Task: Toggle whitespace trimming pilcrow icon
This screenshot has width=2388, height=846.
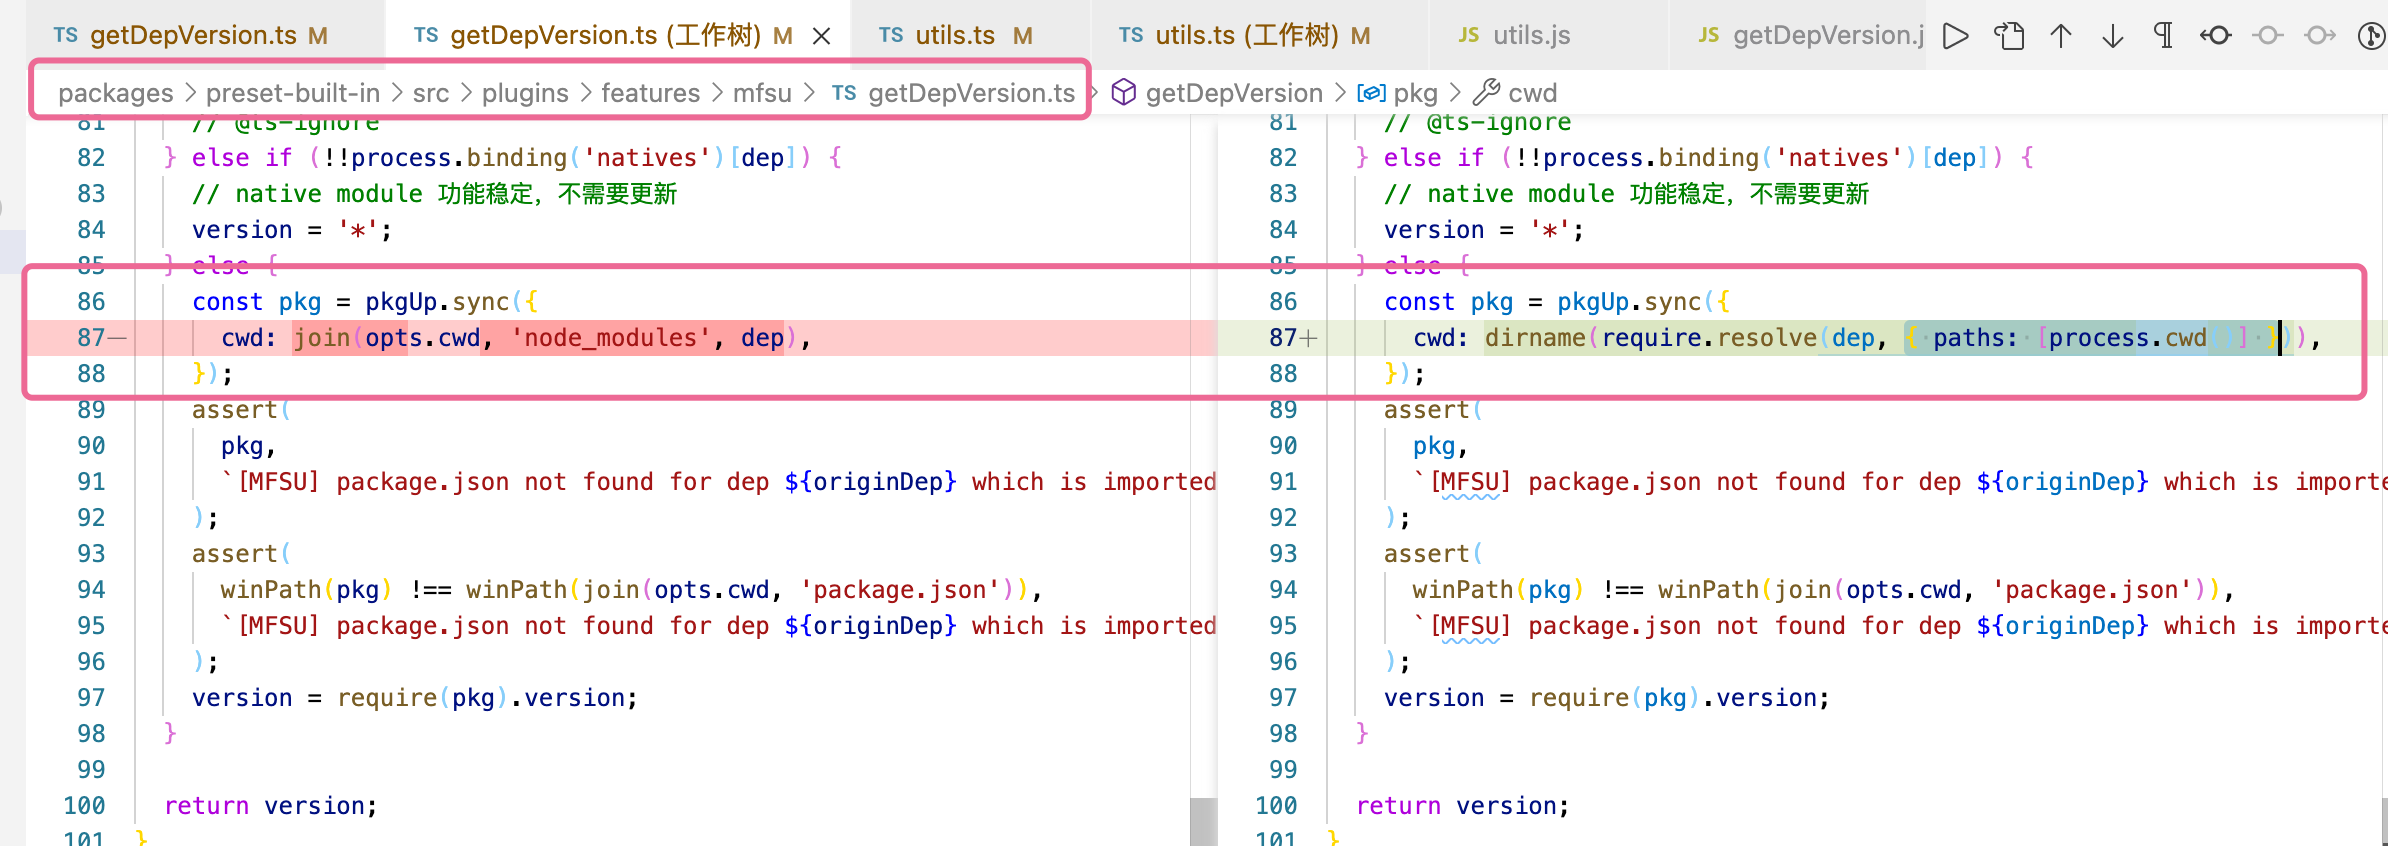Action: tap(2164, 36)
